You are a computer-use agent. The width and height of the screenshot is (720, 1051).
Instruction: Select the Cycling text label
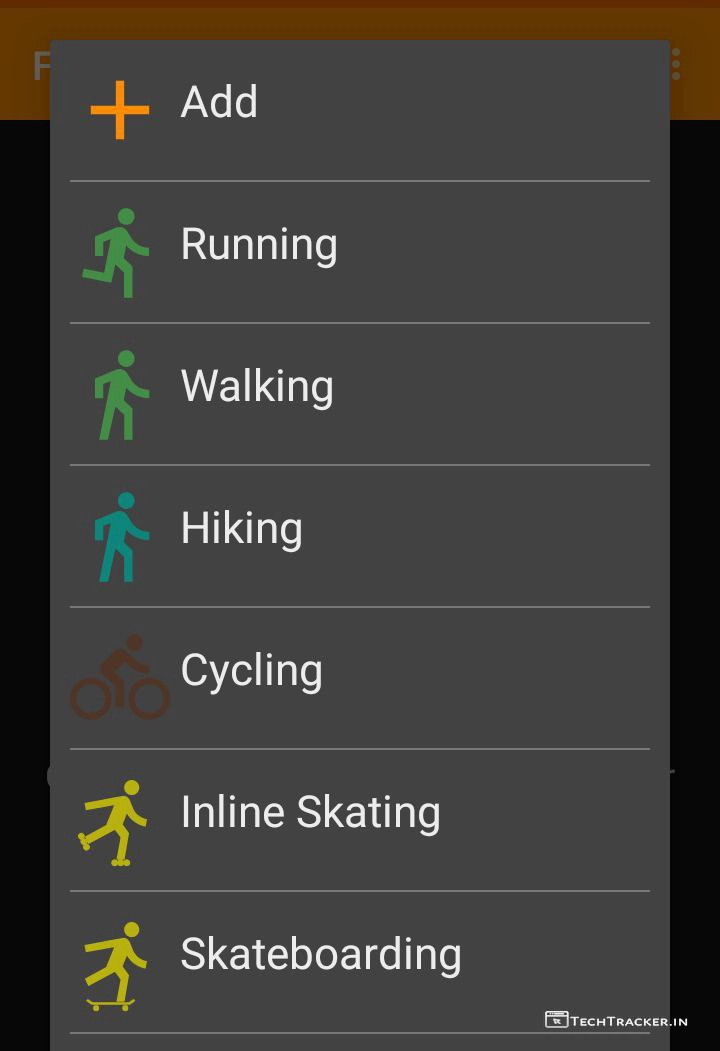pos(251,671)
